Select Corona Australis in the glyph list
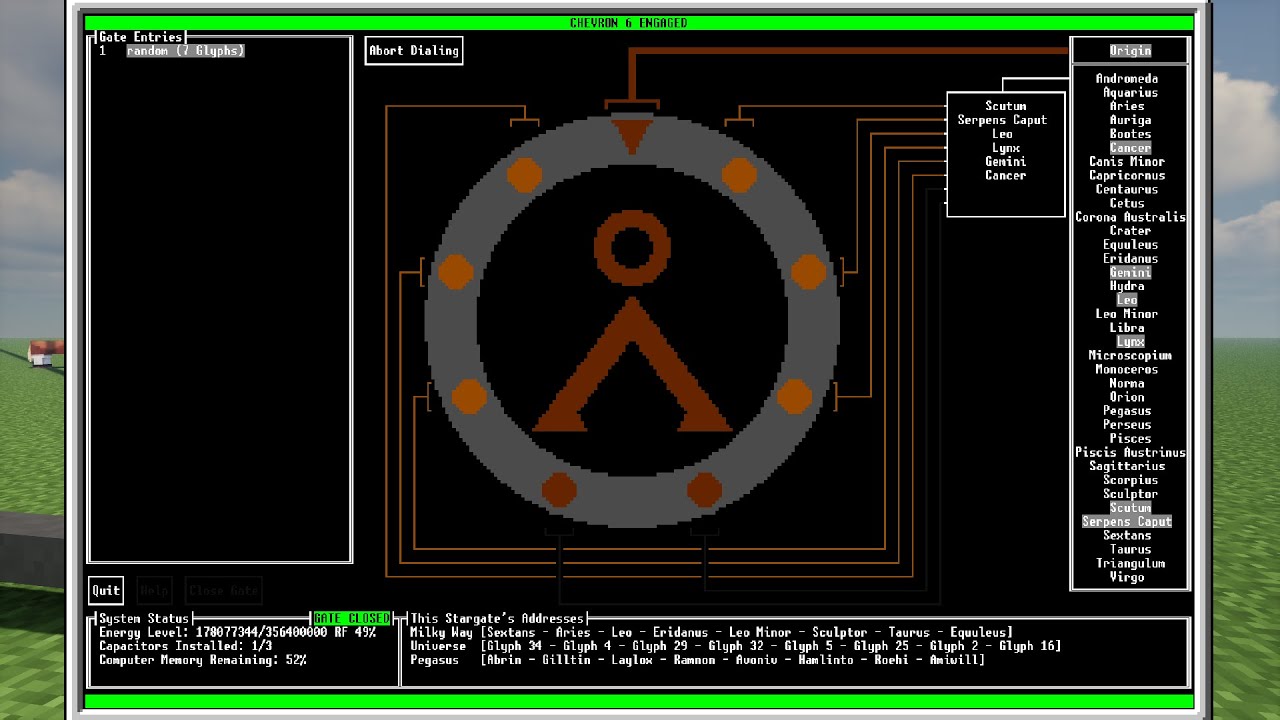Image resolution: width=1280 pixels, height=720 pixels. [x=1130, y=217]
